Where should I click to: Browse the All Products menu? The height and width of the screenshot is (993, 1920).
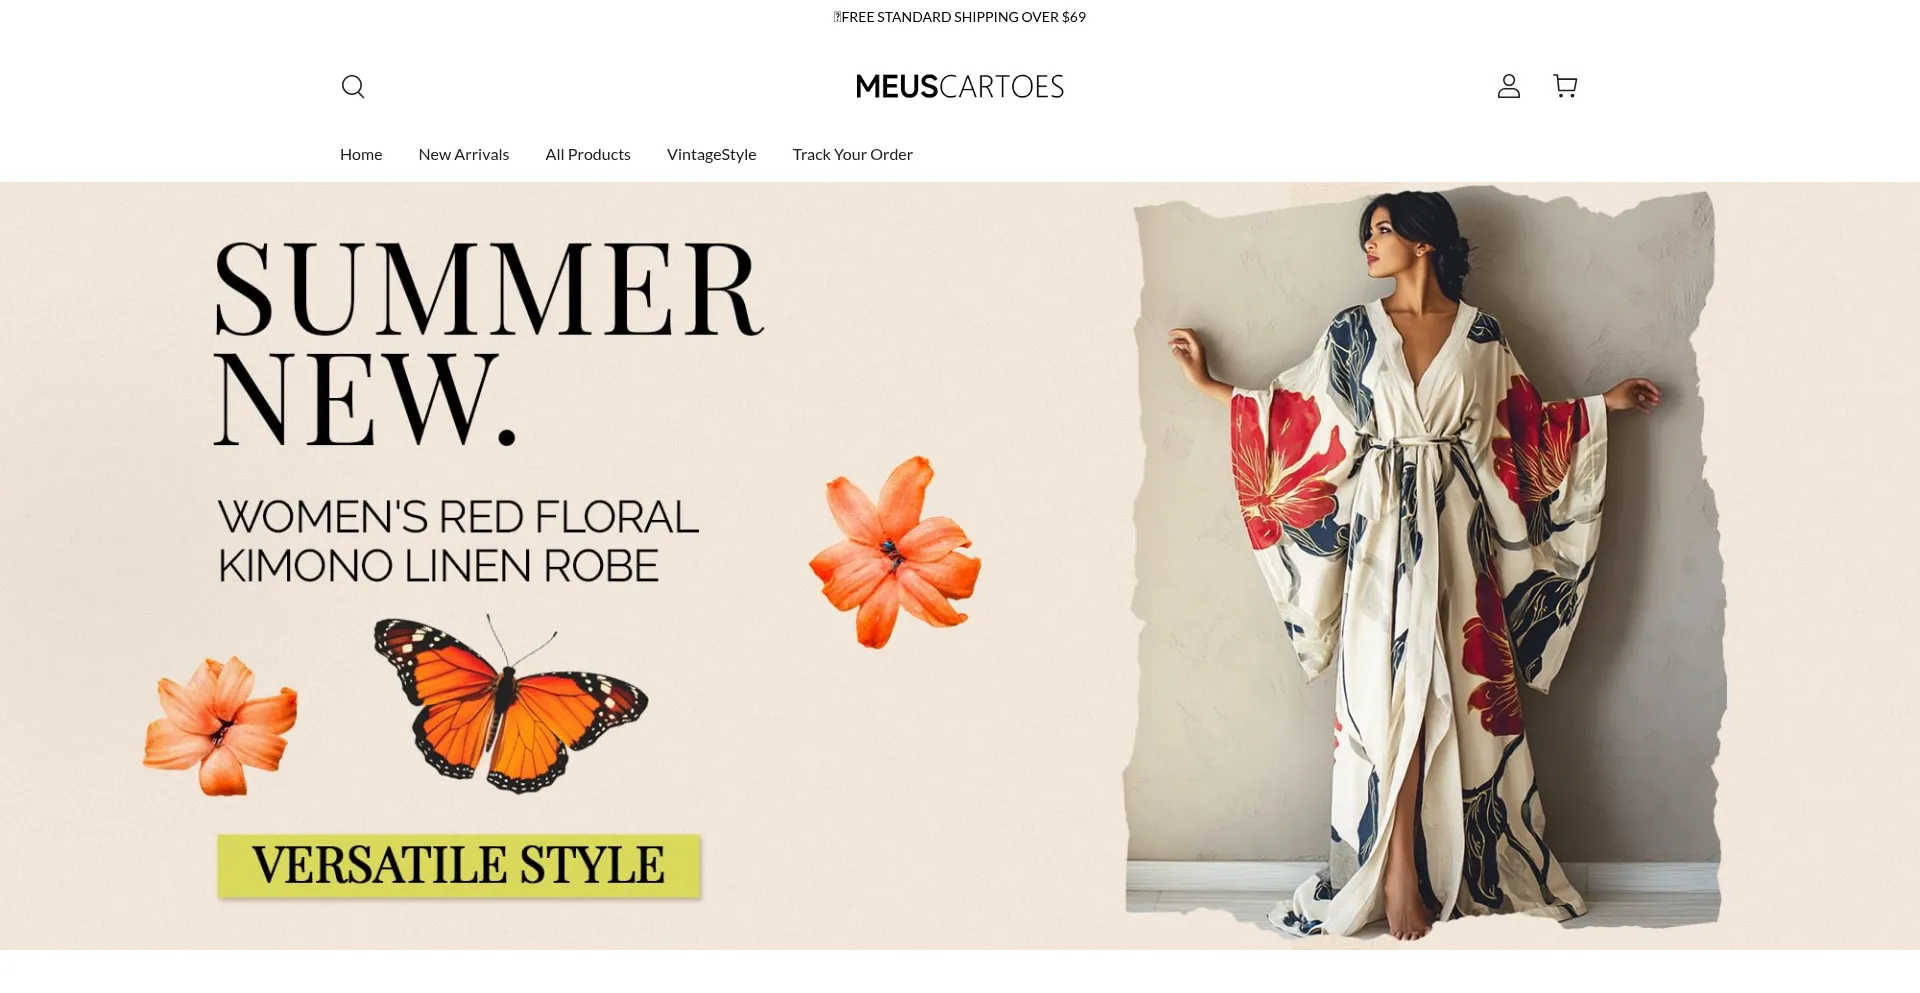[588, 154]
